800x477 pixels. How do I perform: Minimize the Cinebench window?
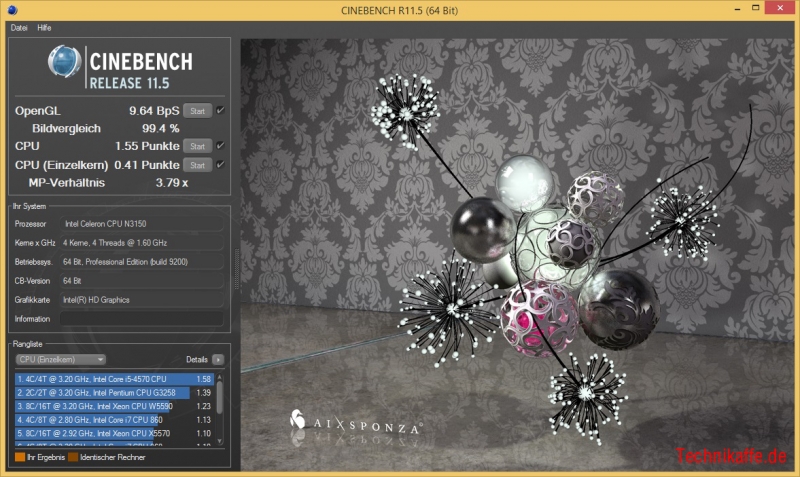tap(737, 9)
